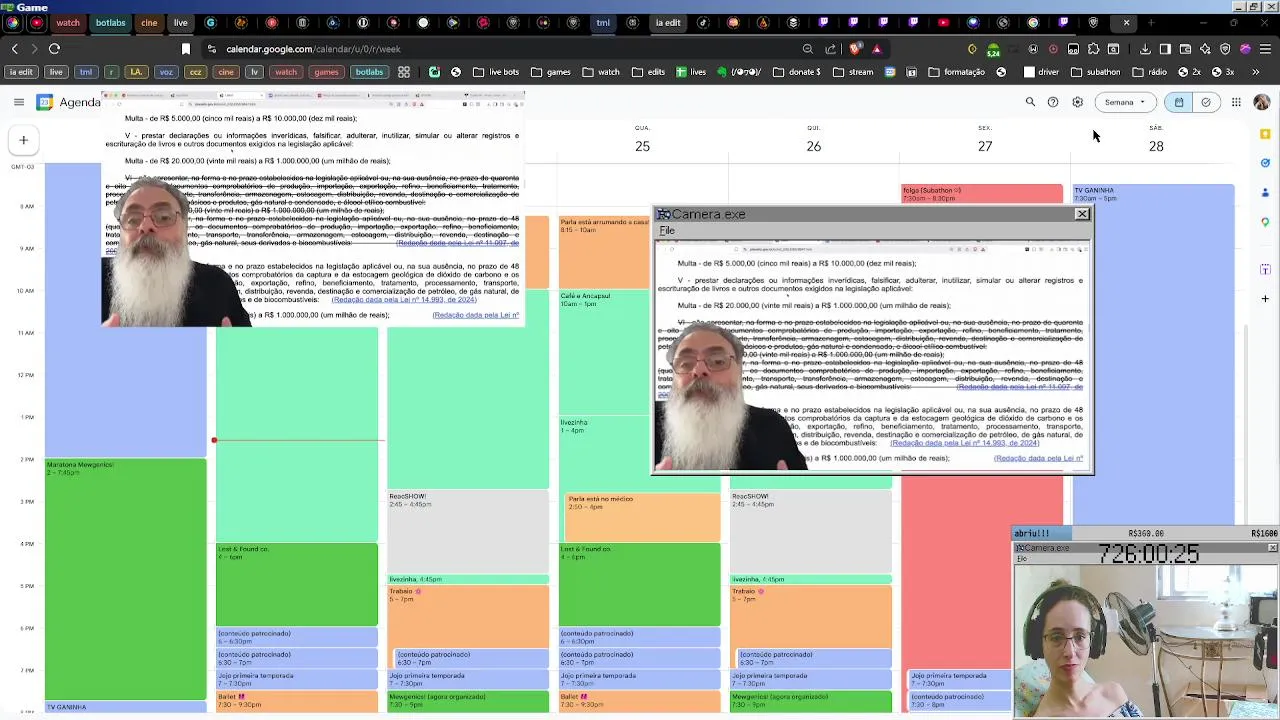
Task: Open the 'Maratona Mewgenics!' event
Action: (x=125, y=580)
